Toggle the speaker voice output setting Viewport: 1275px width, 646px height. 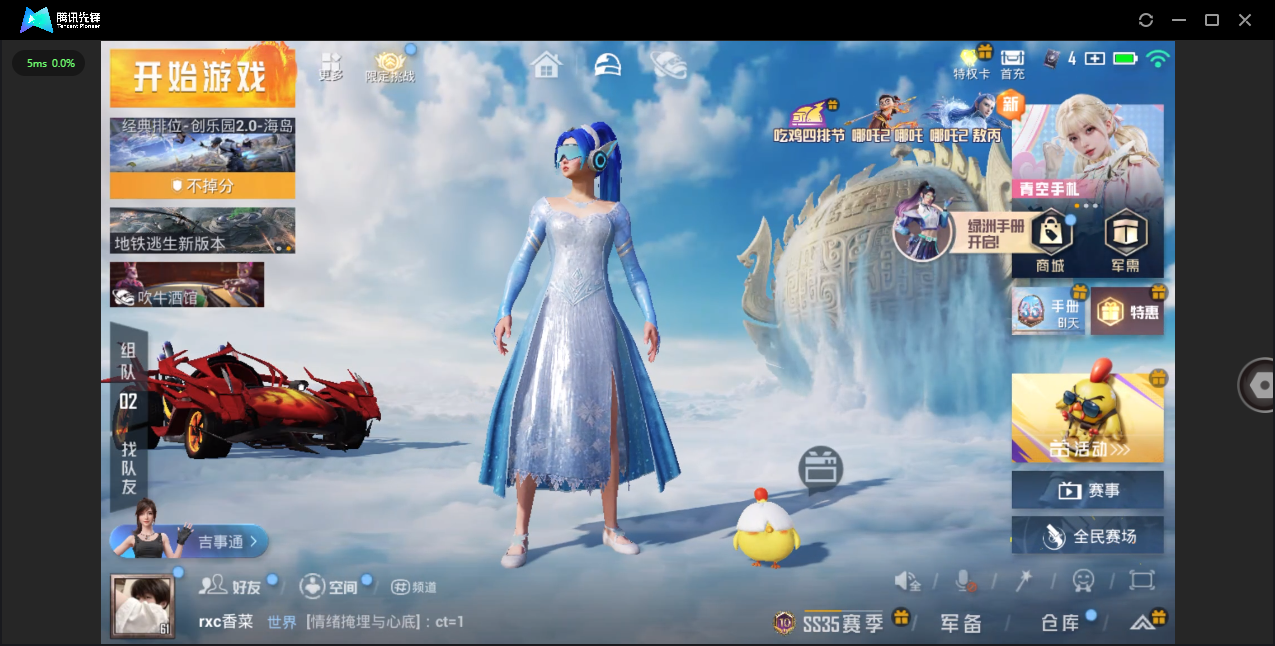906,580
